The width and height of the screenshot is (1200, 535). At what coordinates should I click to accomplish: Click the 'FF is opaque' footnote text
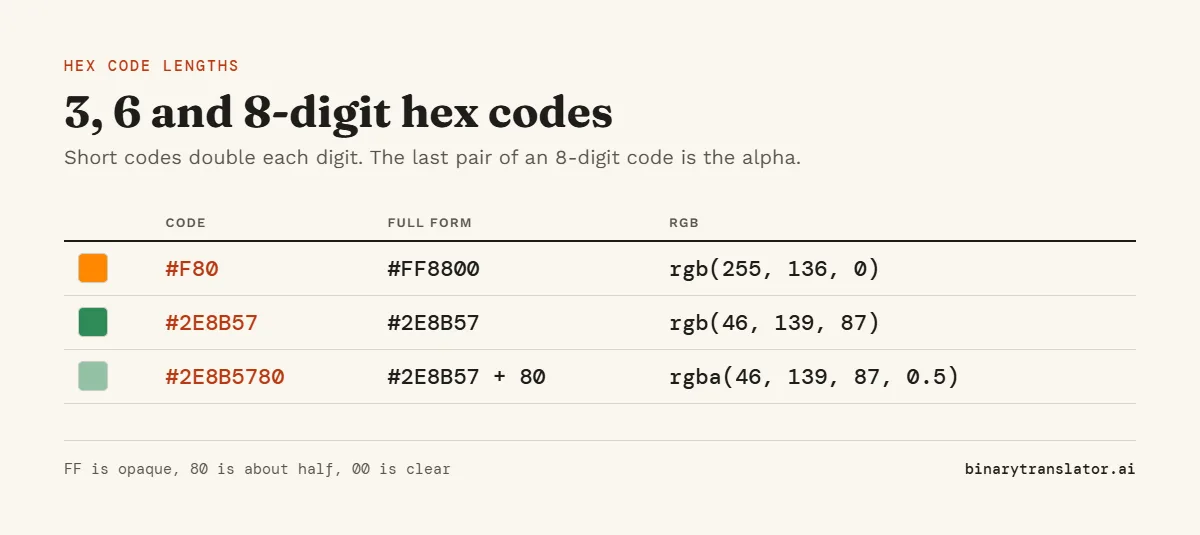coord(257,468)
